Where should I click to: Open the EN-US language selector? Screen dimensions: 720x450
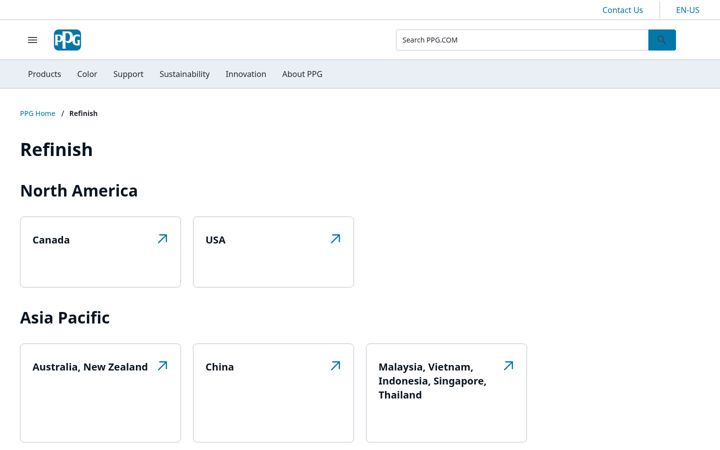click(x=687, y=10)
